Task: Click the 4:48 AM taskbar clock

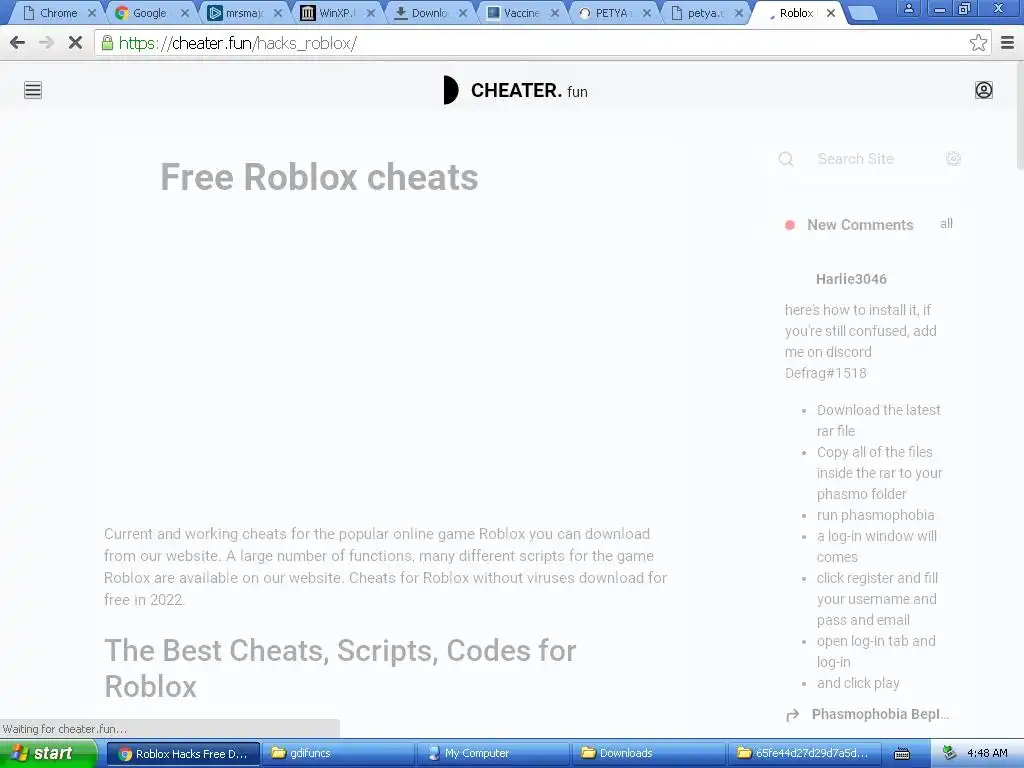Action: [987, 754]
